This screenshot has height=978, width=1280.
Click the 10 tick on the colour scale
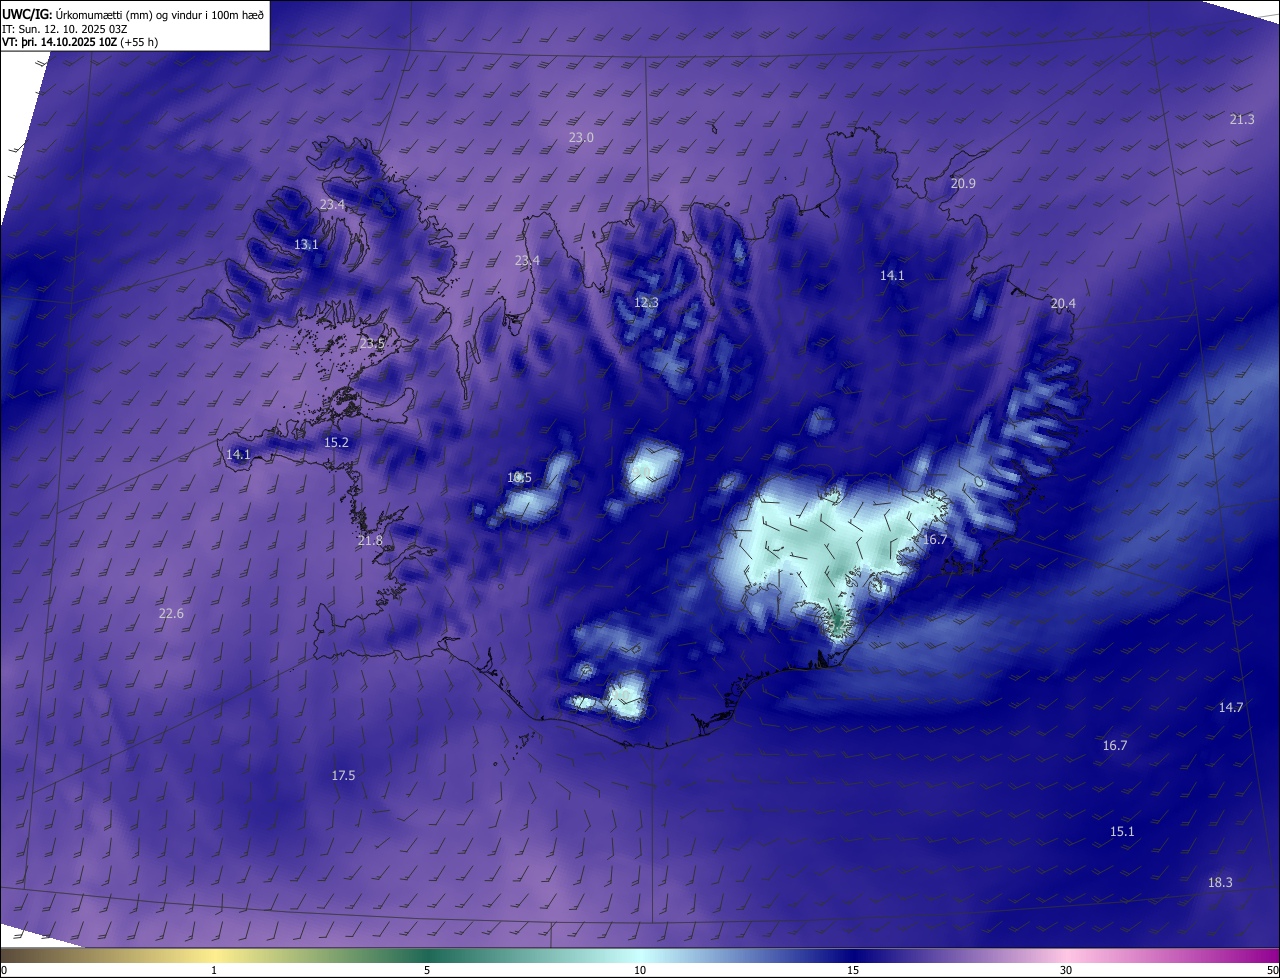pos(640,970)
